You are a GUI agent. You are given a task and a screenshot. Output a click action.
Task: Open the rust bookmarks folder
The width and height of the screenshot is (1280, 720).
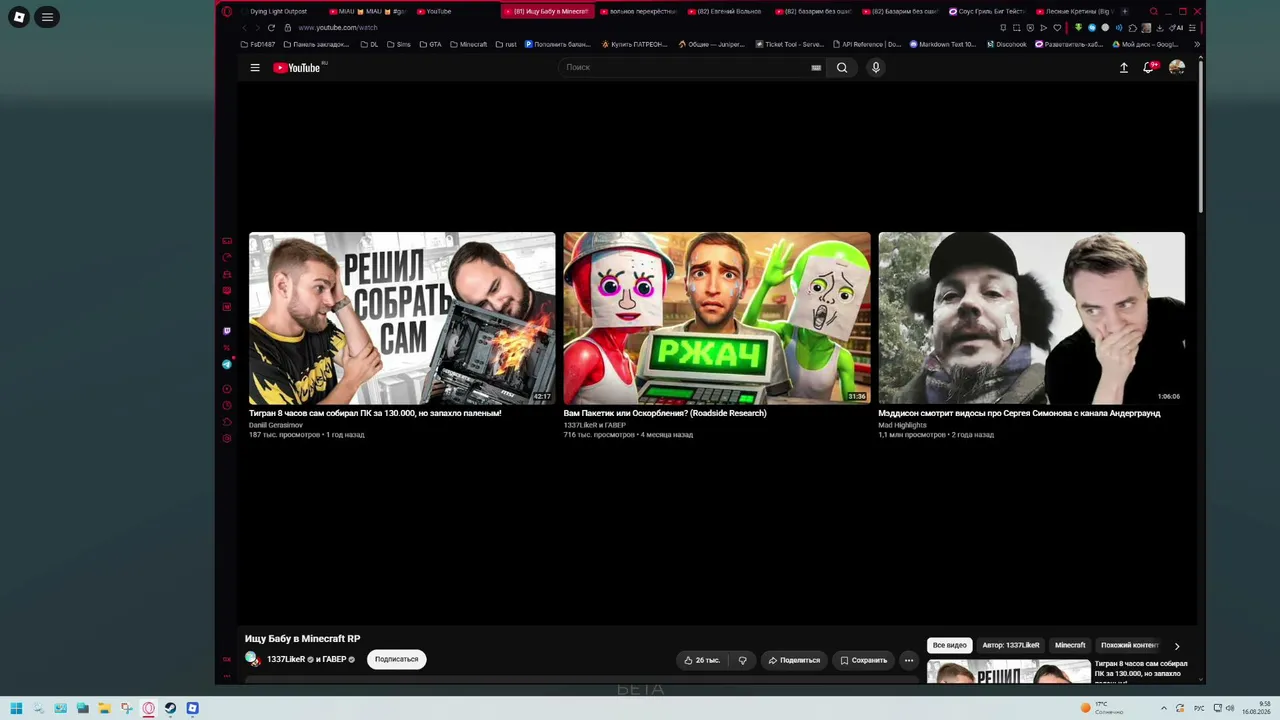[506, 45]
